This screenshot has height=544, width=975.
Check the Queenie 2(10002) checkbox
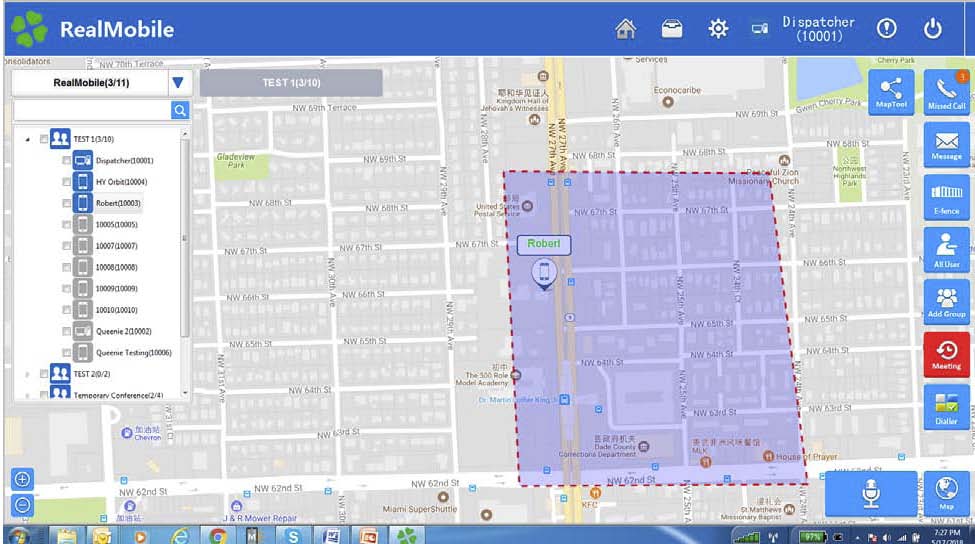(x=67, y=331)
